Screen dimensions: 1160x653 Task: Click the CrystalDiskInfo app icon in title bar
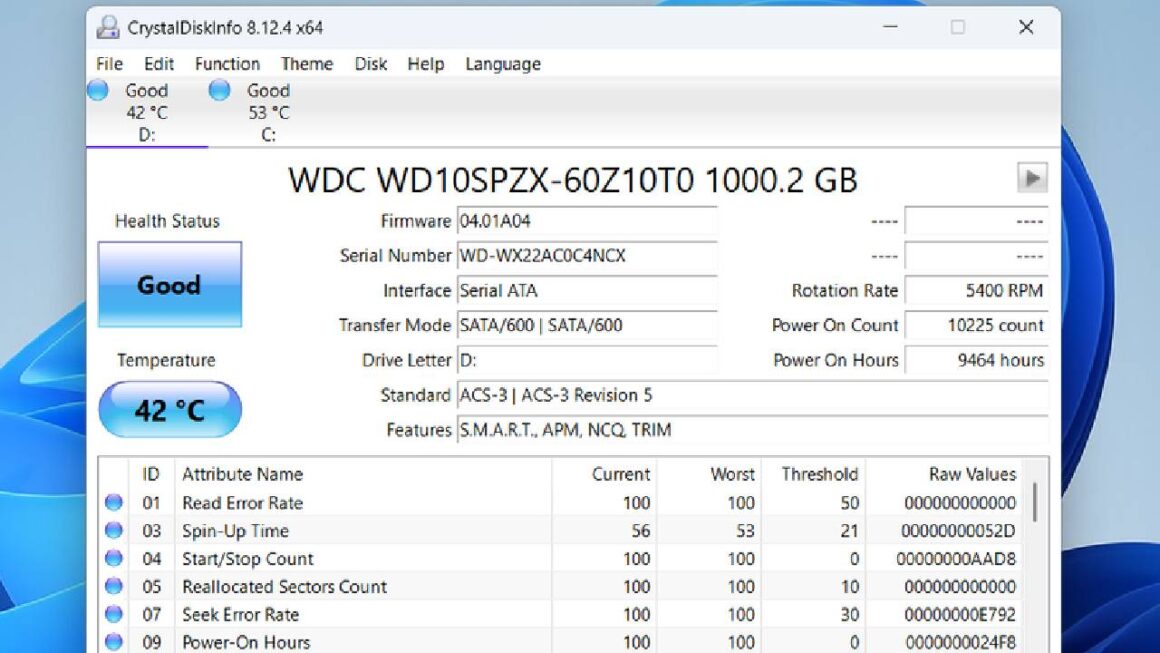pyautogui.click(x=108, y=27)
